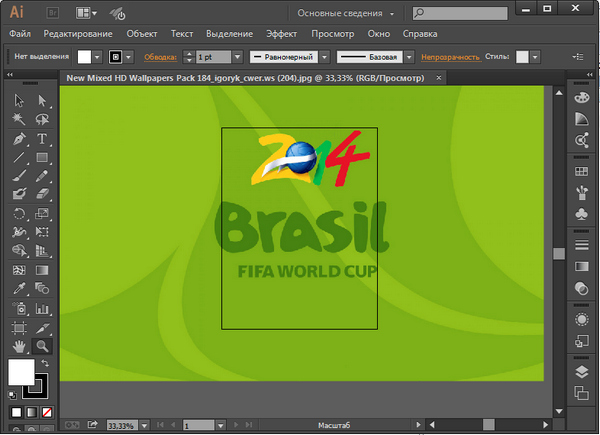Select the Zoom tool
Viewport: 600px width, 435px height.
point(42,346)
